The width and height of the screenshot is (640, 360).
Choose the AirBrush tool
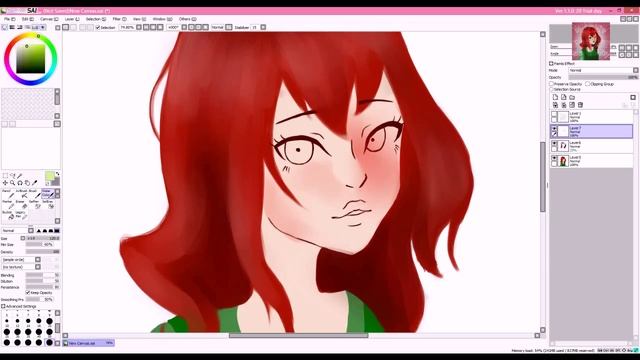(21, 194)
